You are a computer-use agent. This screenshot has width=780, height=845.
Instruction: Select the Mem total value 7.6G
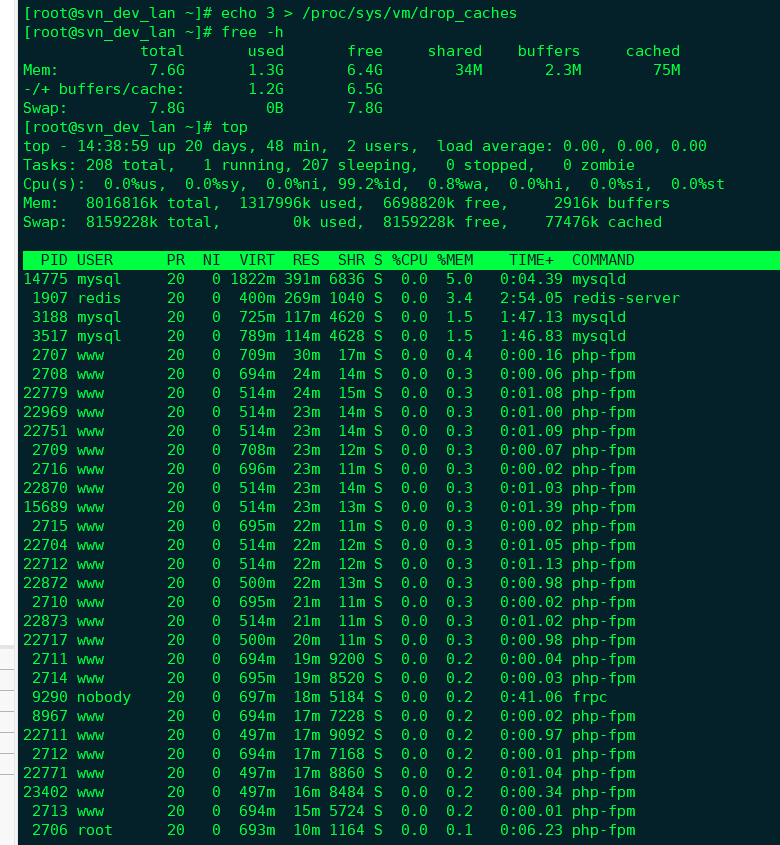pyautogui.click(x=167, y=70)
